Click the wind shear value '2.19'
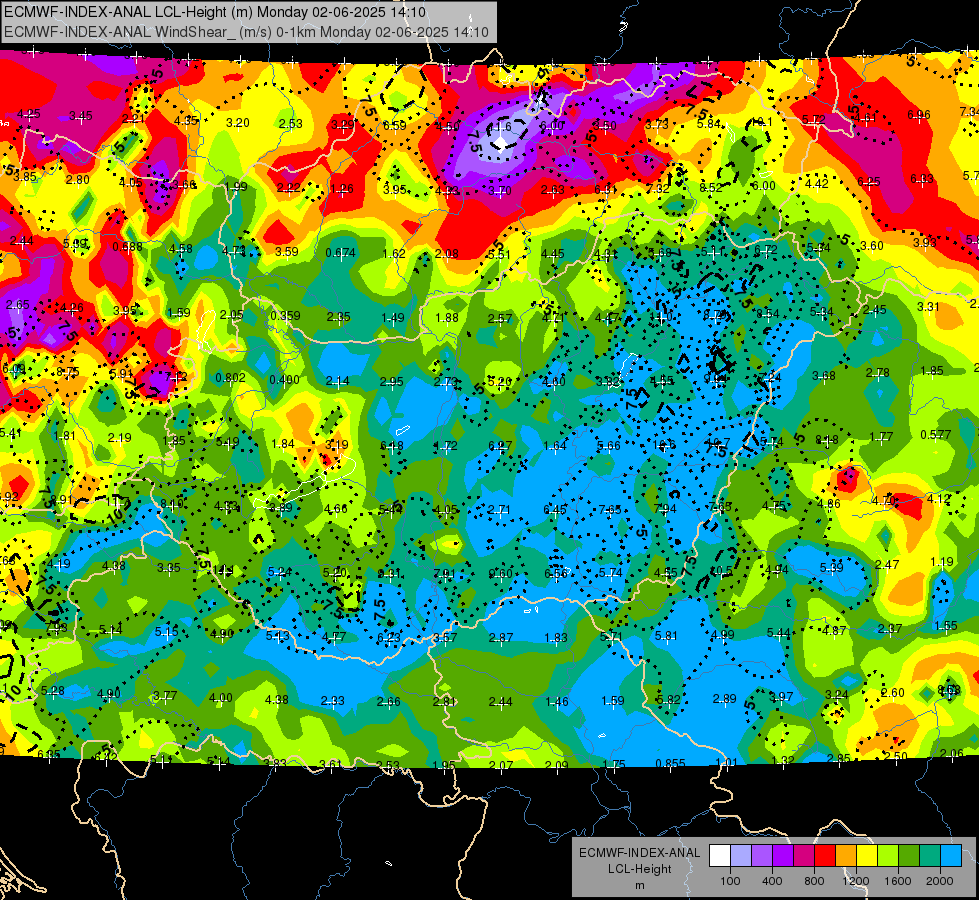This screenshot has width=979, height=900. tap(119, 438)
